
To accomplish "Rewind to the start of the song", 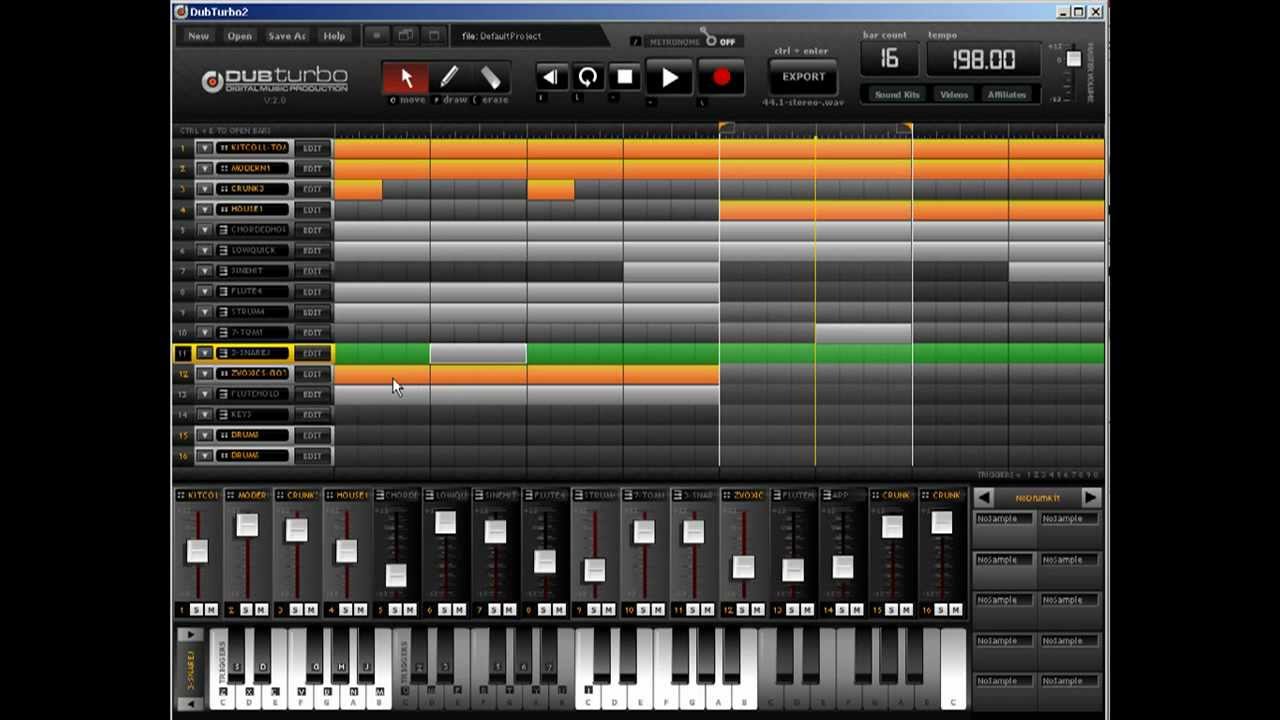I will 550,77.
